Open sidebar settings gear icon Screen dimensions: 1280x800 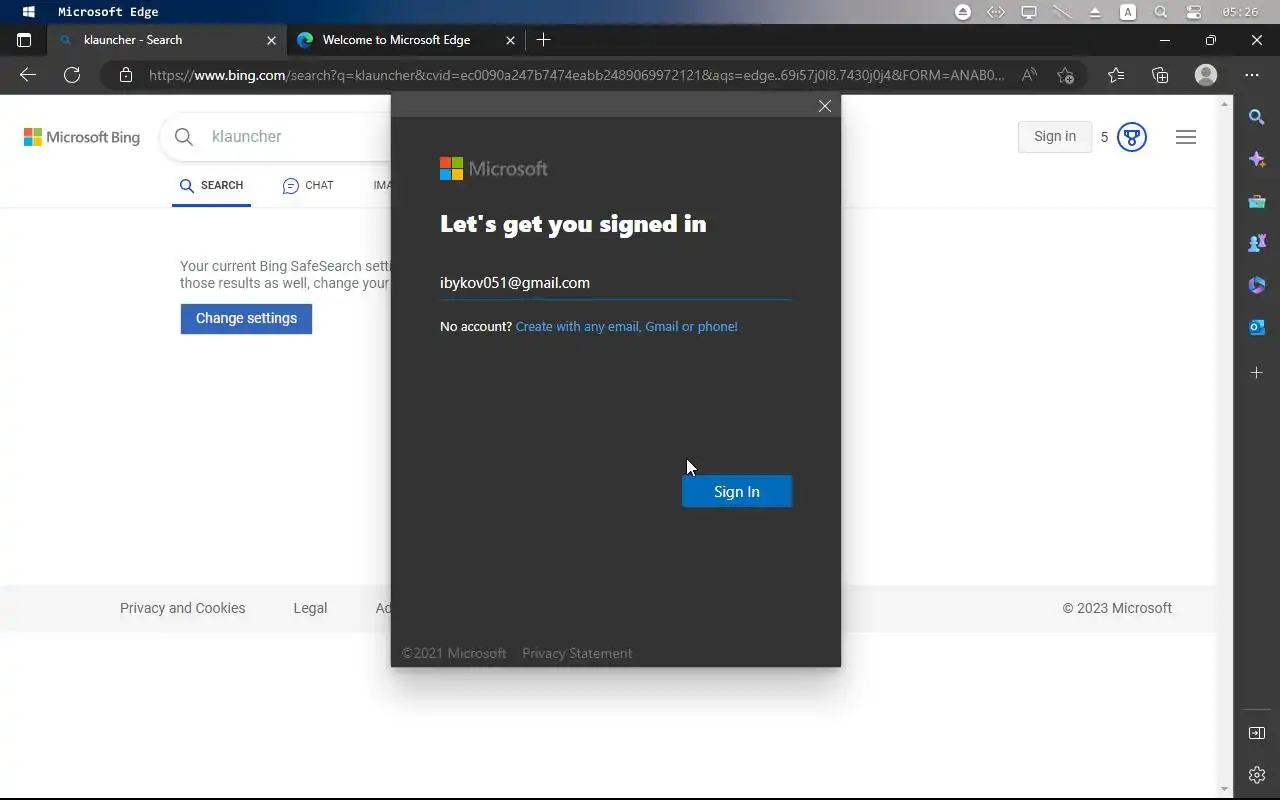1257,775
